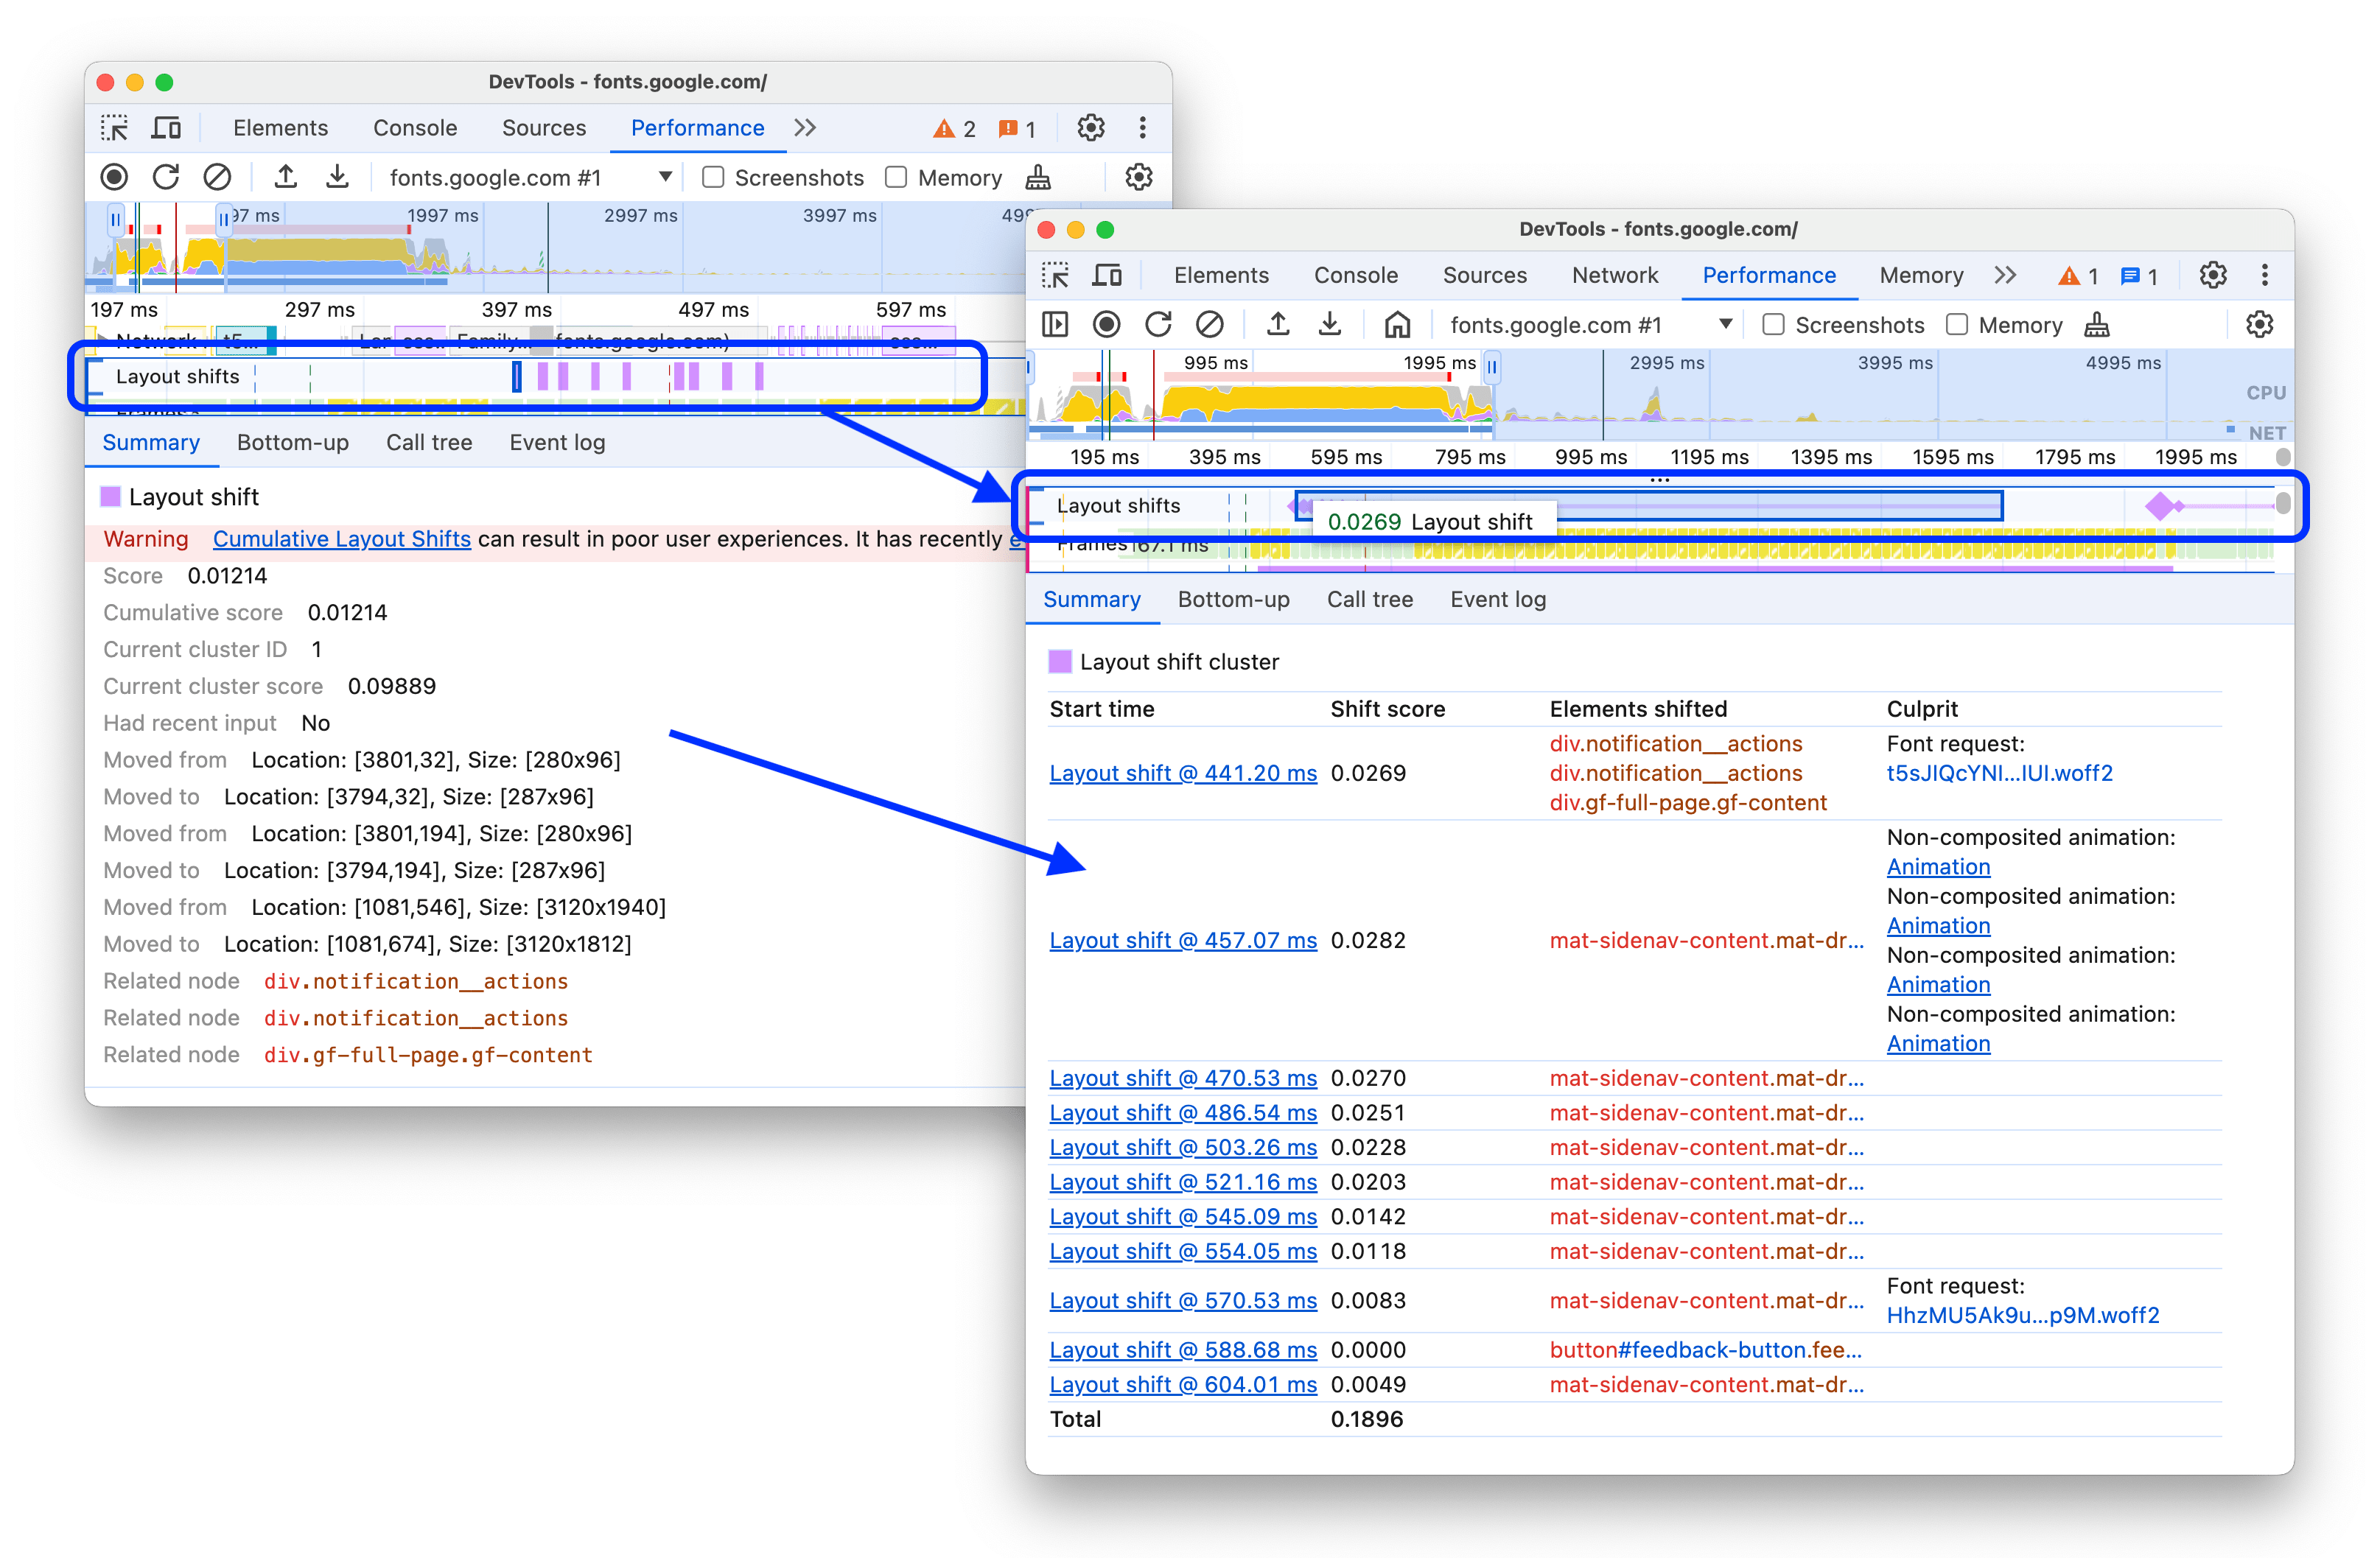Open the Cumulative Layout Shifts link
Viewport: 2380px width, 1558px height.
[x=341, y=538]
